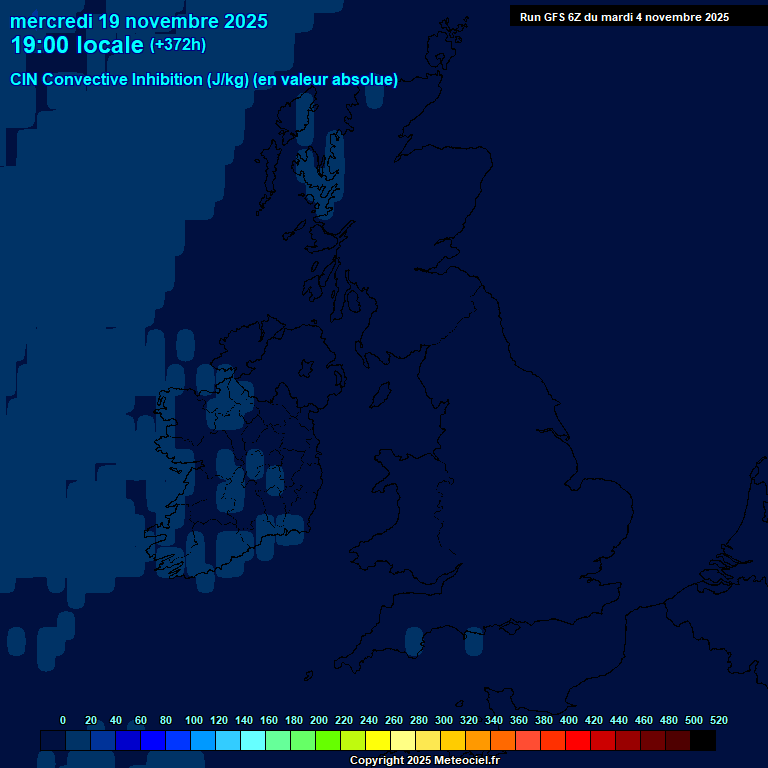The width and height of the screenshot is (768, 768).
Task: Pick the cyan legend swatch near 140
Action: click(252, 741)
